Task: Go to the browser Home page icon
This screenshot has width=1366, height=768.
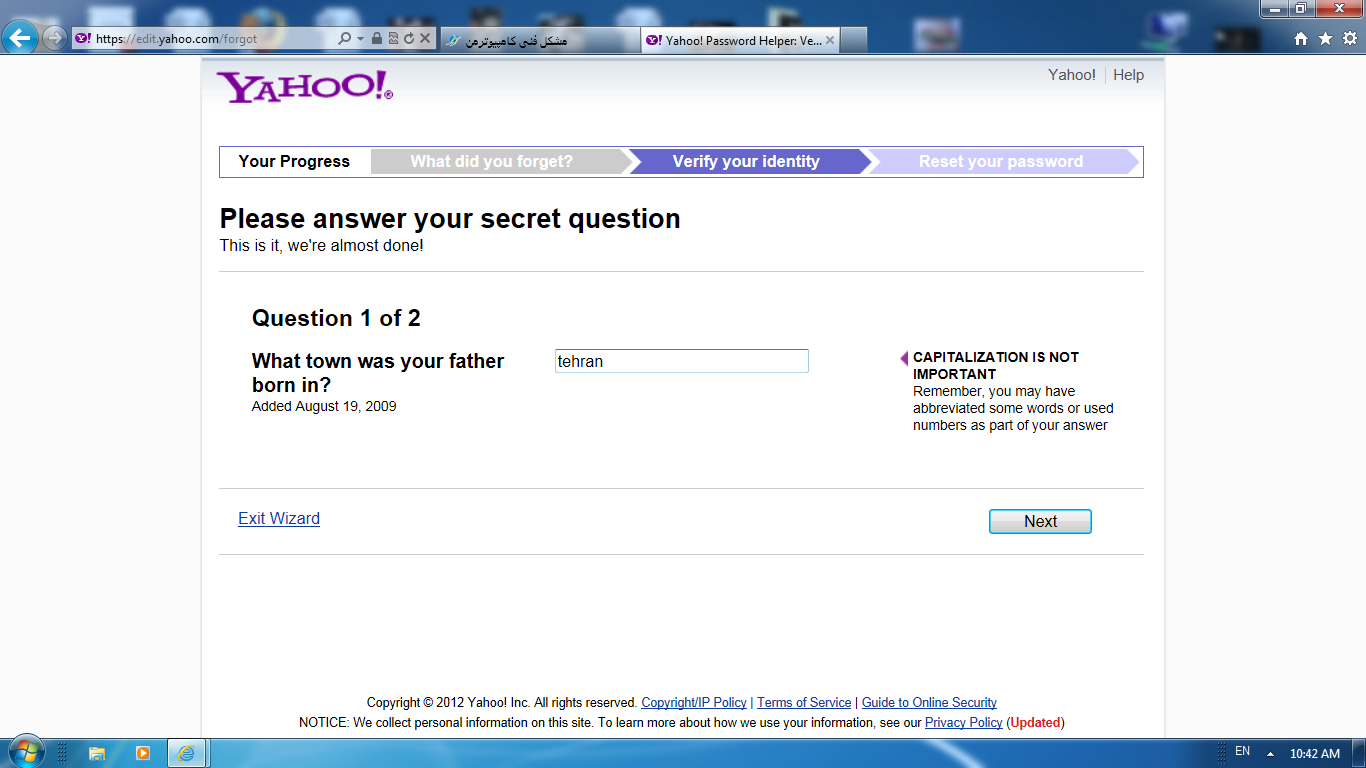Action: click(1301, 39)
